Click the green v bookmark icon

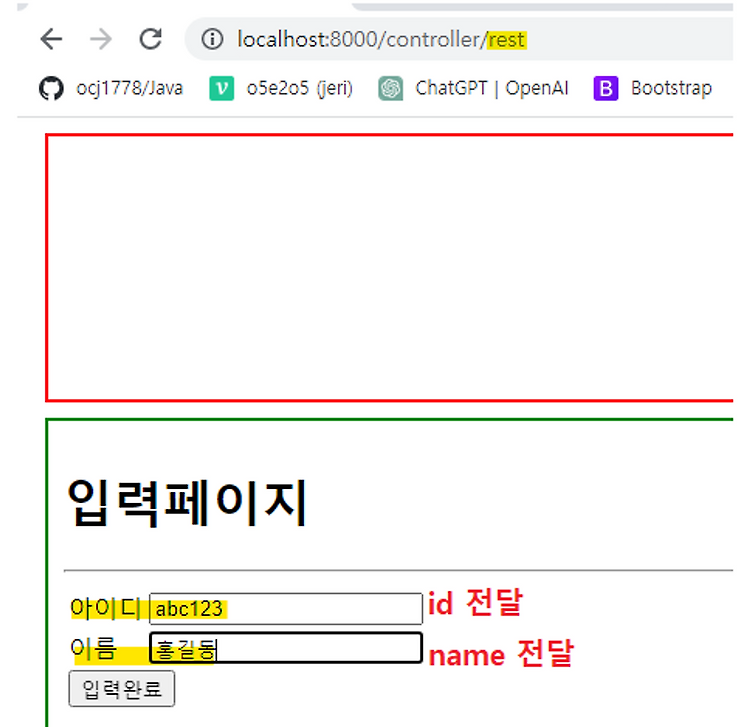[221, 88]
